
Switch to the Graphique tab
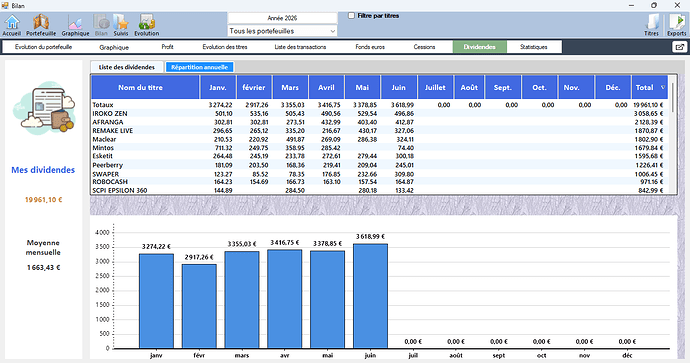pos(114,47)
